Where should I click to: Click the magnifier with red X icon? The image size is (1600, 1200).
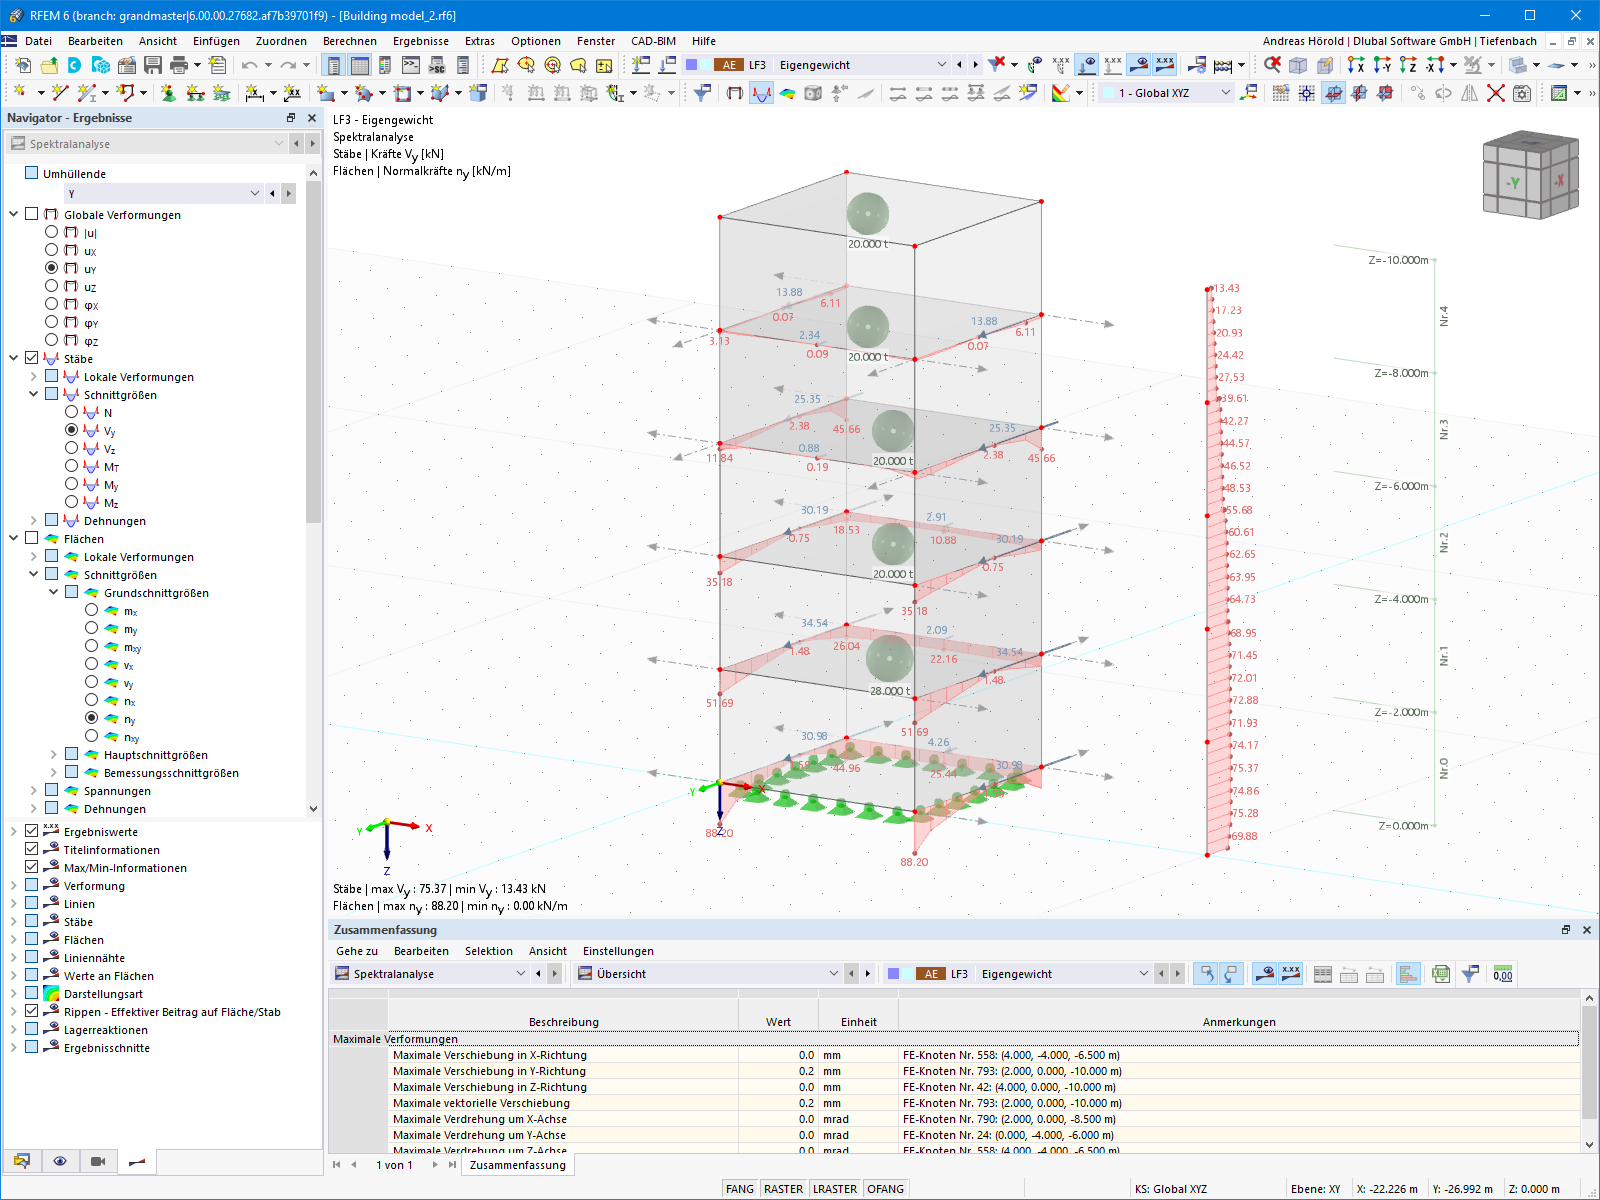(x=1272, y=65)
